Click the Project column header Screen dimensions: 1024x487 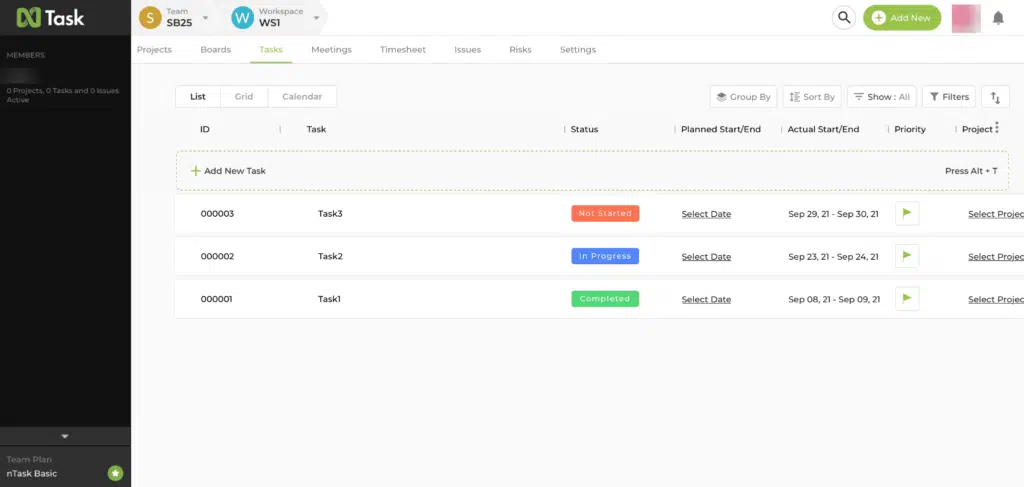pyautogui.click(x=977, y=129)
